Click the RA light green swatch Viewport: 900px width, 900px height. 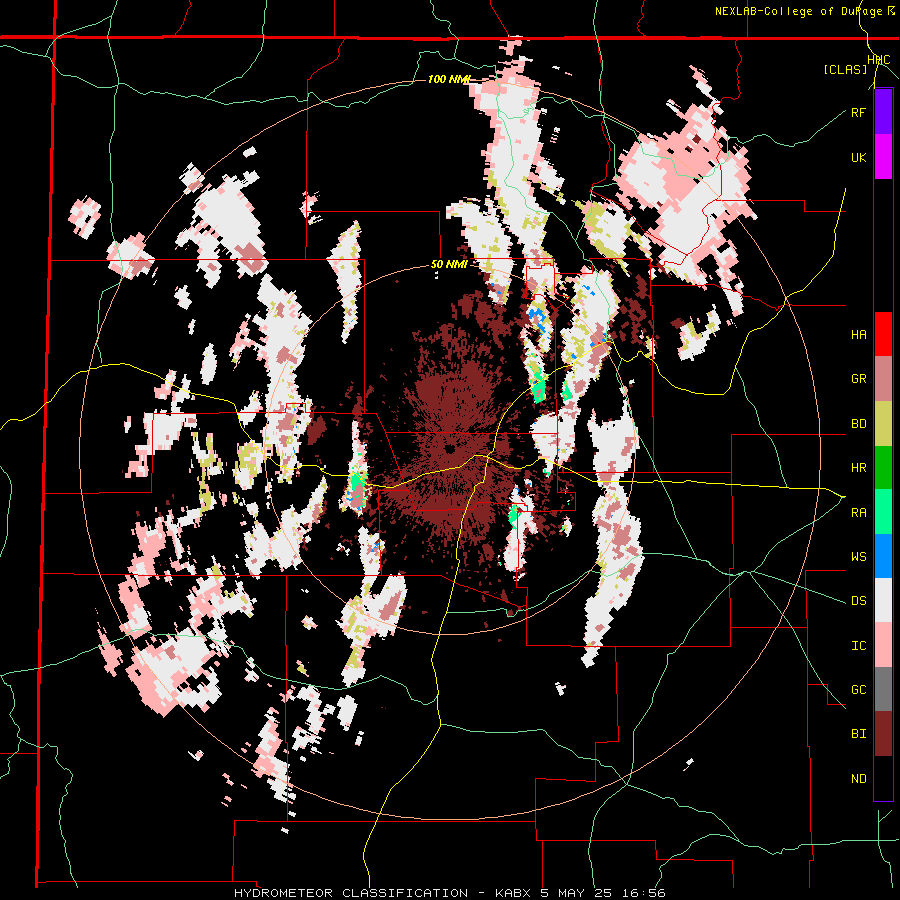click(x=883, y=512)
